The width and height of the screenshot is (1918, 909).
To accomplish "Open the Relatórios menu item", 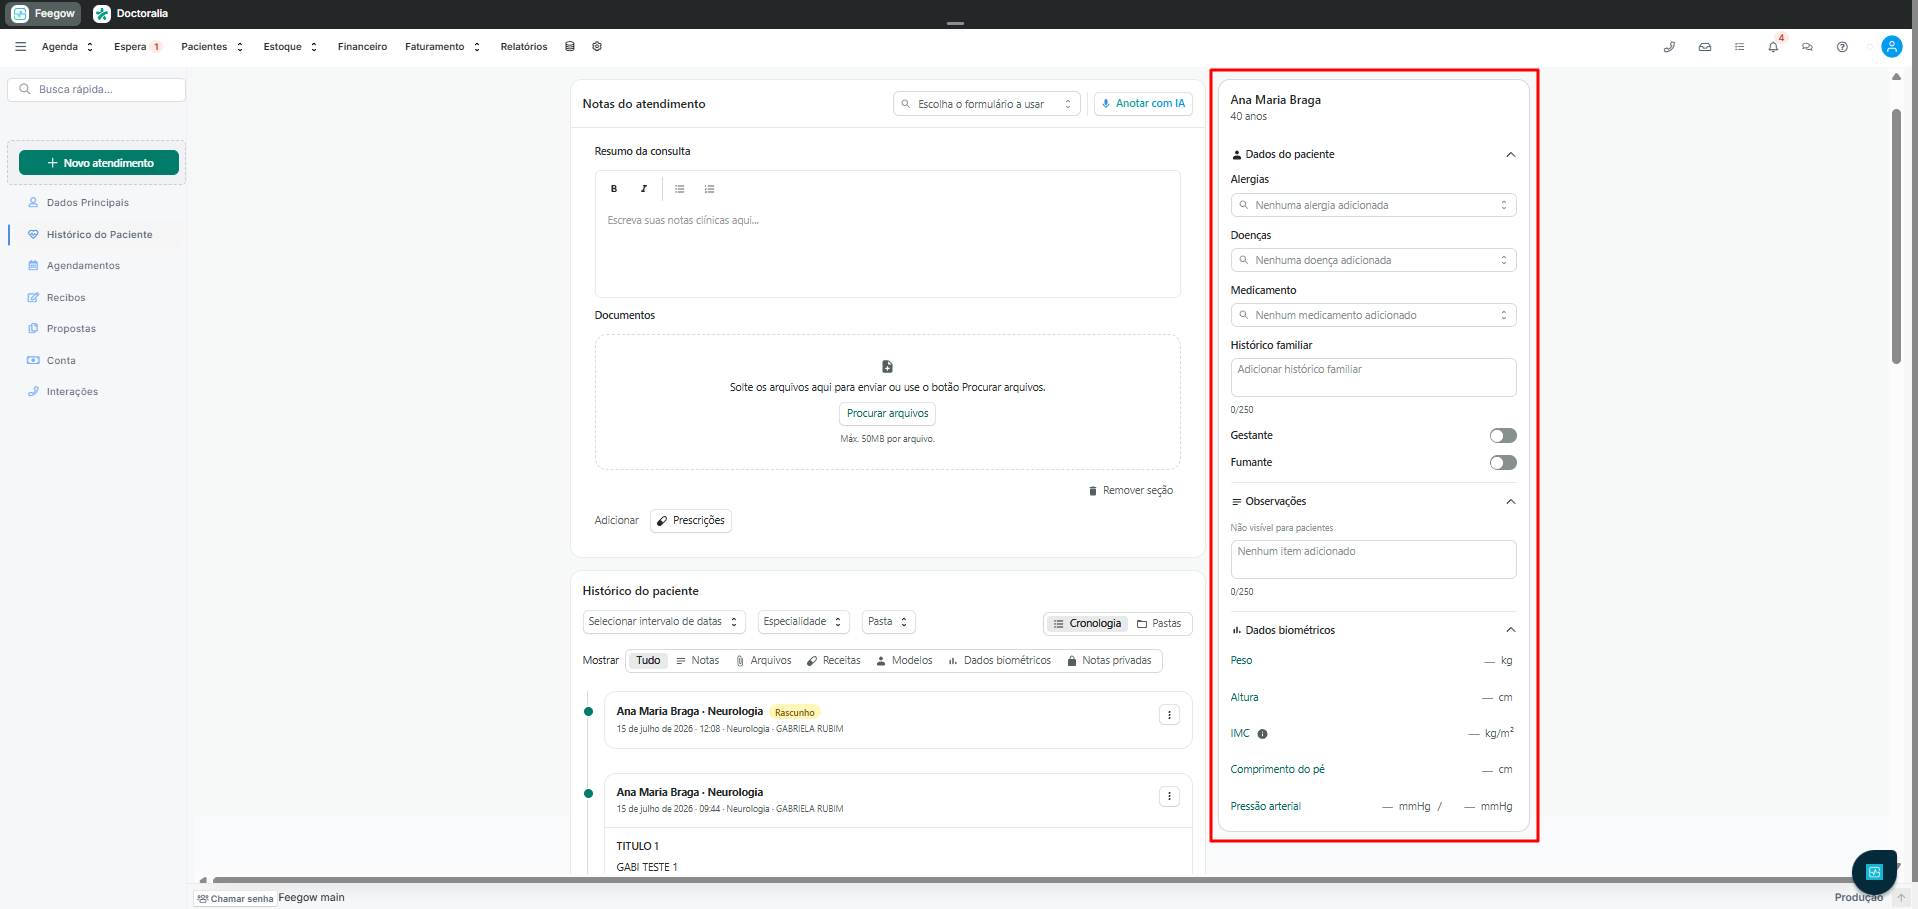I will pyautogui.click(x=524, y=47).
